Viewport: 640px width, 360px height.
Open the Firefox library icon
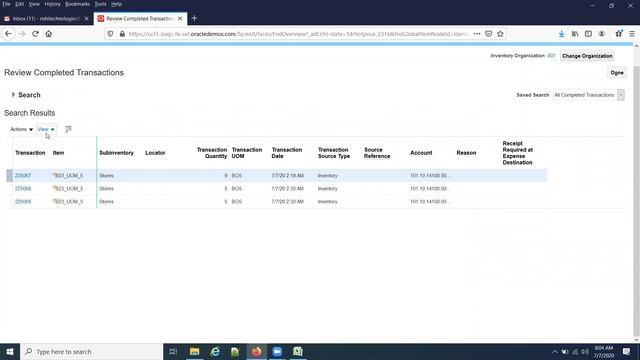pyautogui.click(x=575, y=34)
